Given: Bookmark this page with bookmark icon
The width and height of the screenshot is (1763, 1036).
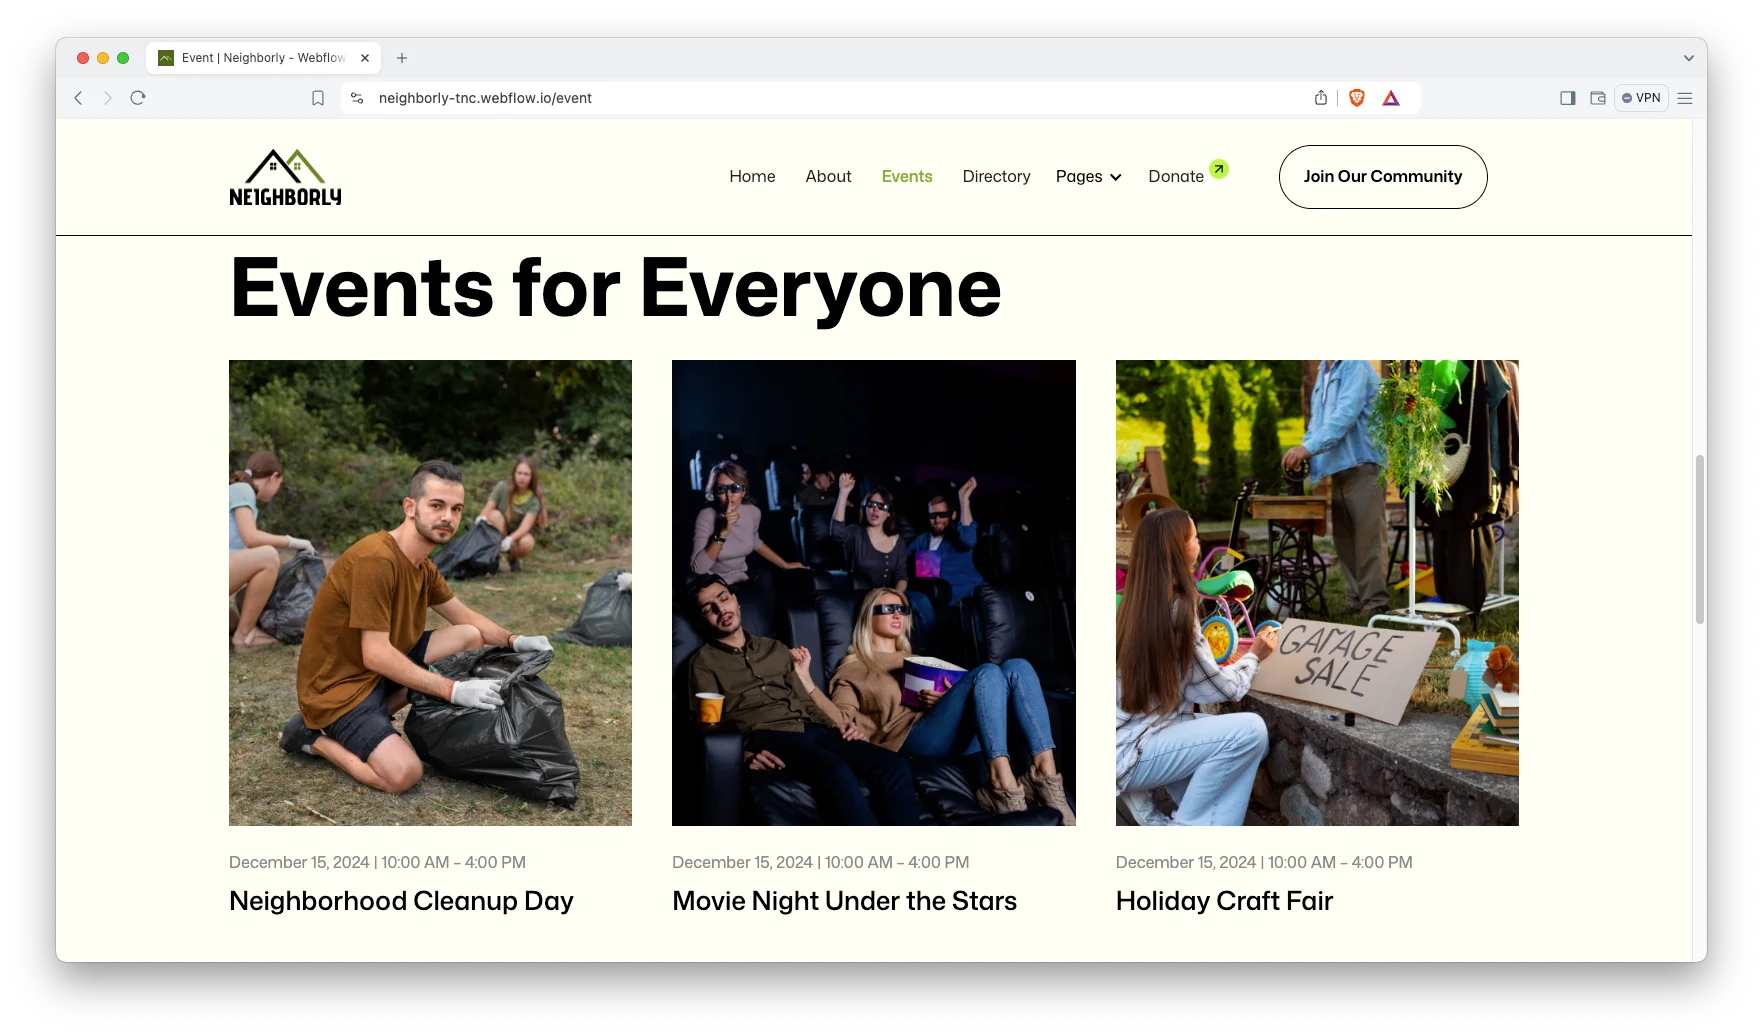Looking at the screenshot, I should [x=318, y=98].
